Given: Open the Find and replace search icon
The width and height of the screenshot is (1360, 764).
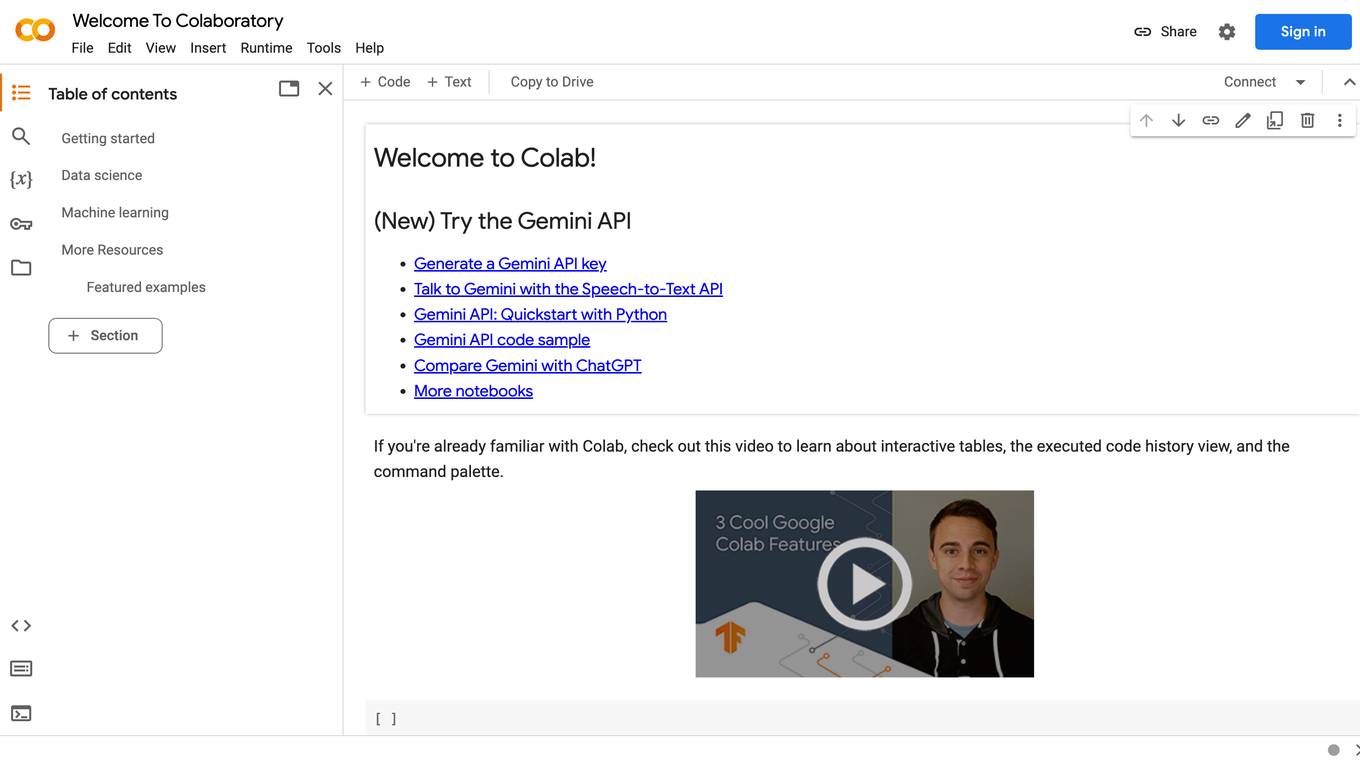Looking at the screenshot, I should (21, 136).
